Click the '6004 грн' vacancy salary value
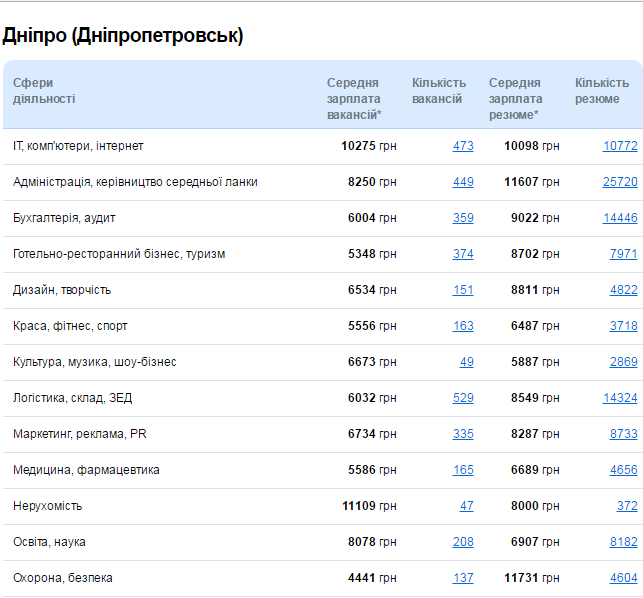 372,218
